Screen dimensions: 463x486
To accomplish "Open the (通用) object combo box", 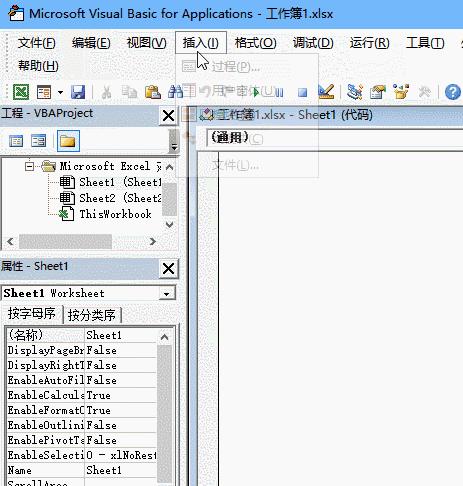I will click(335, 137).
